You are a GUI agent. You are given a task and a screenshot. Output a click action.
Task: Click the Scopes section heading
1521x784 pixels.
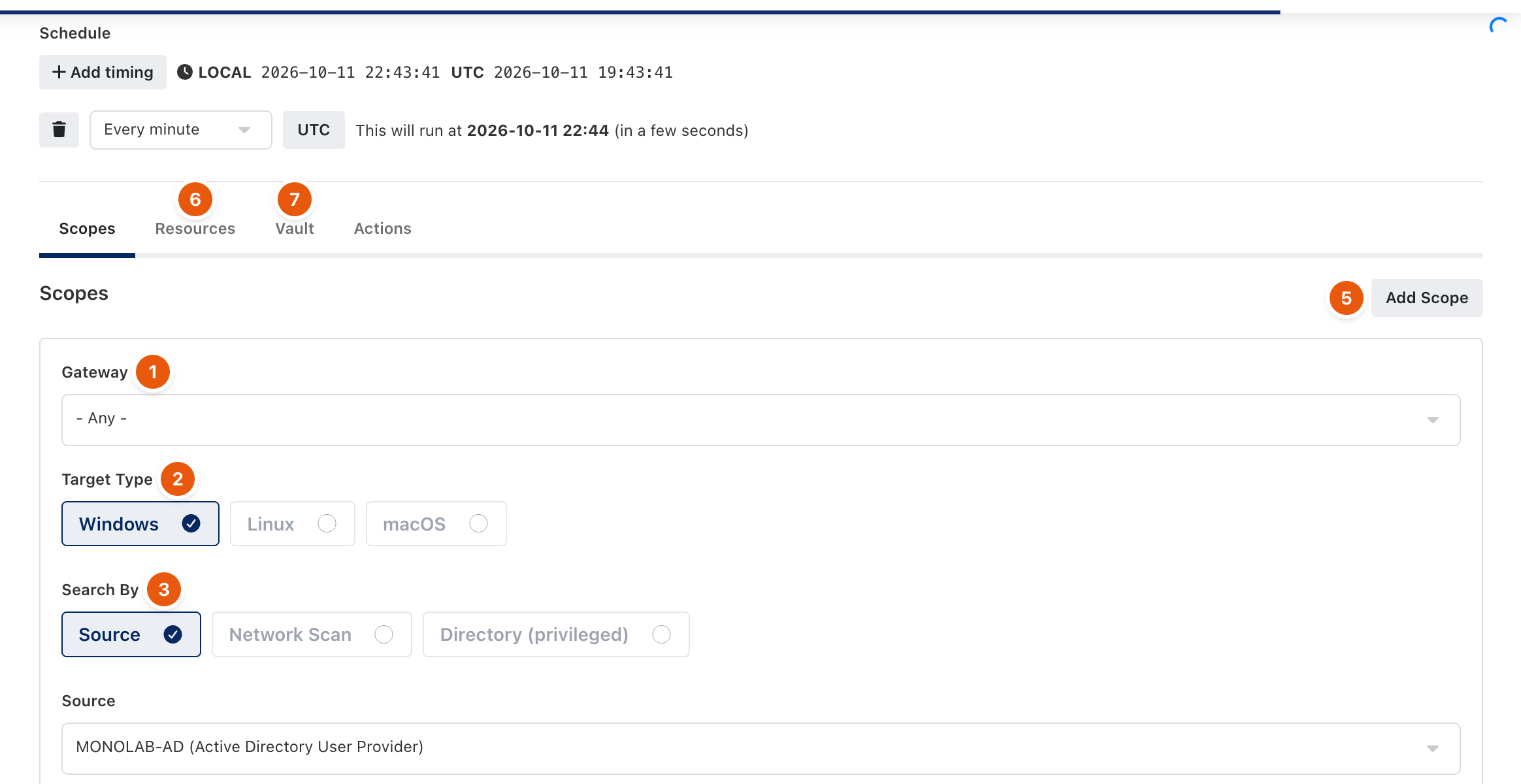(x=74, y=294)
